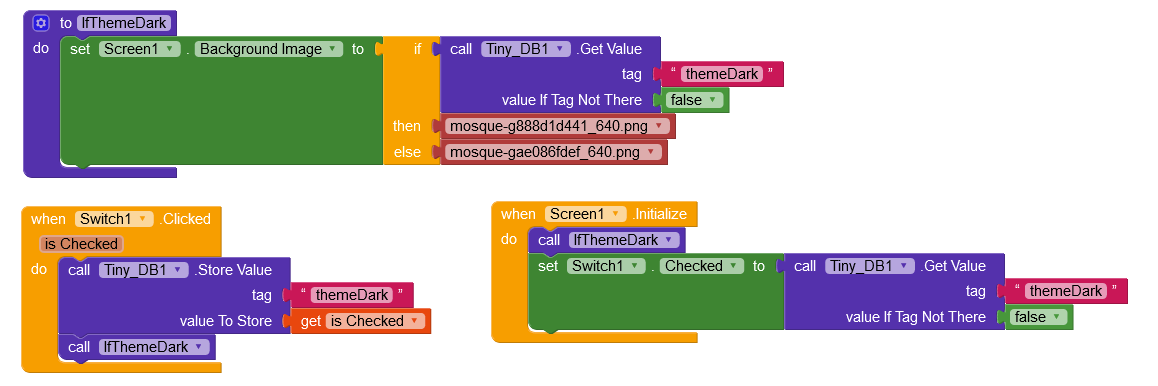Click the blue gear mutator icon on the IfThemeDark procedure
The image size is (1158, 386).
[41, 23]
